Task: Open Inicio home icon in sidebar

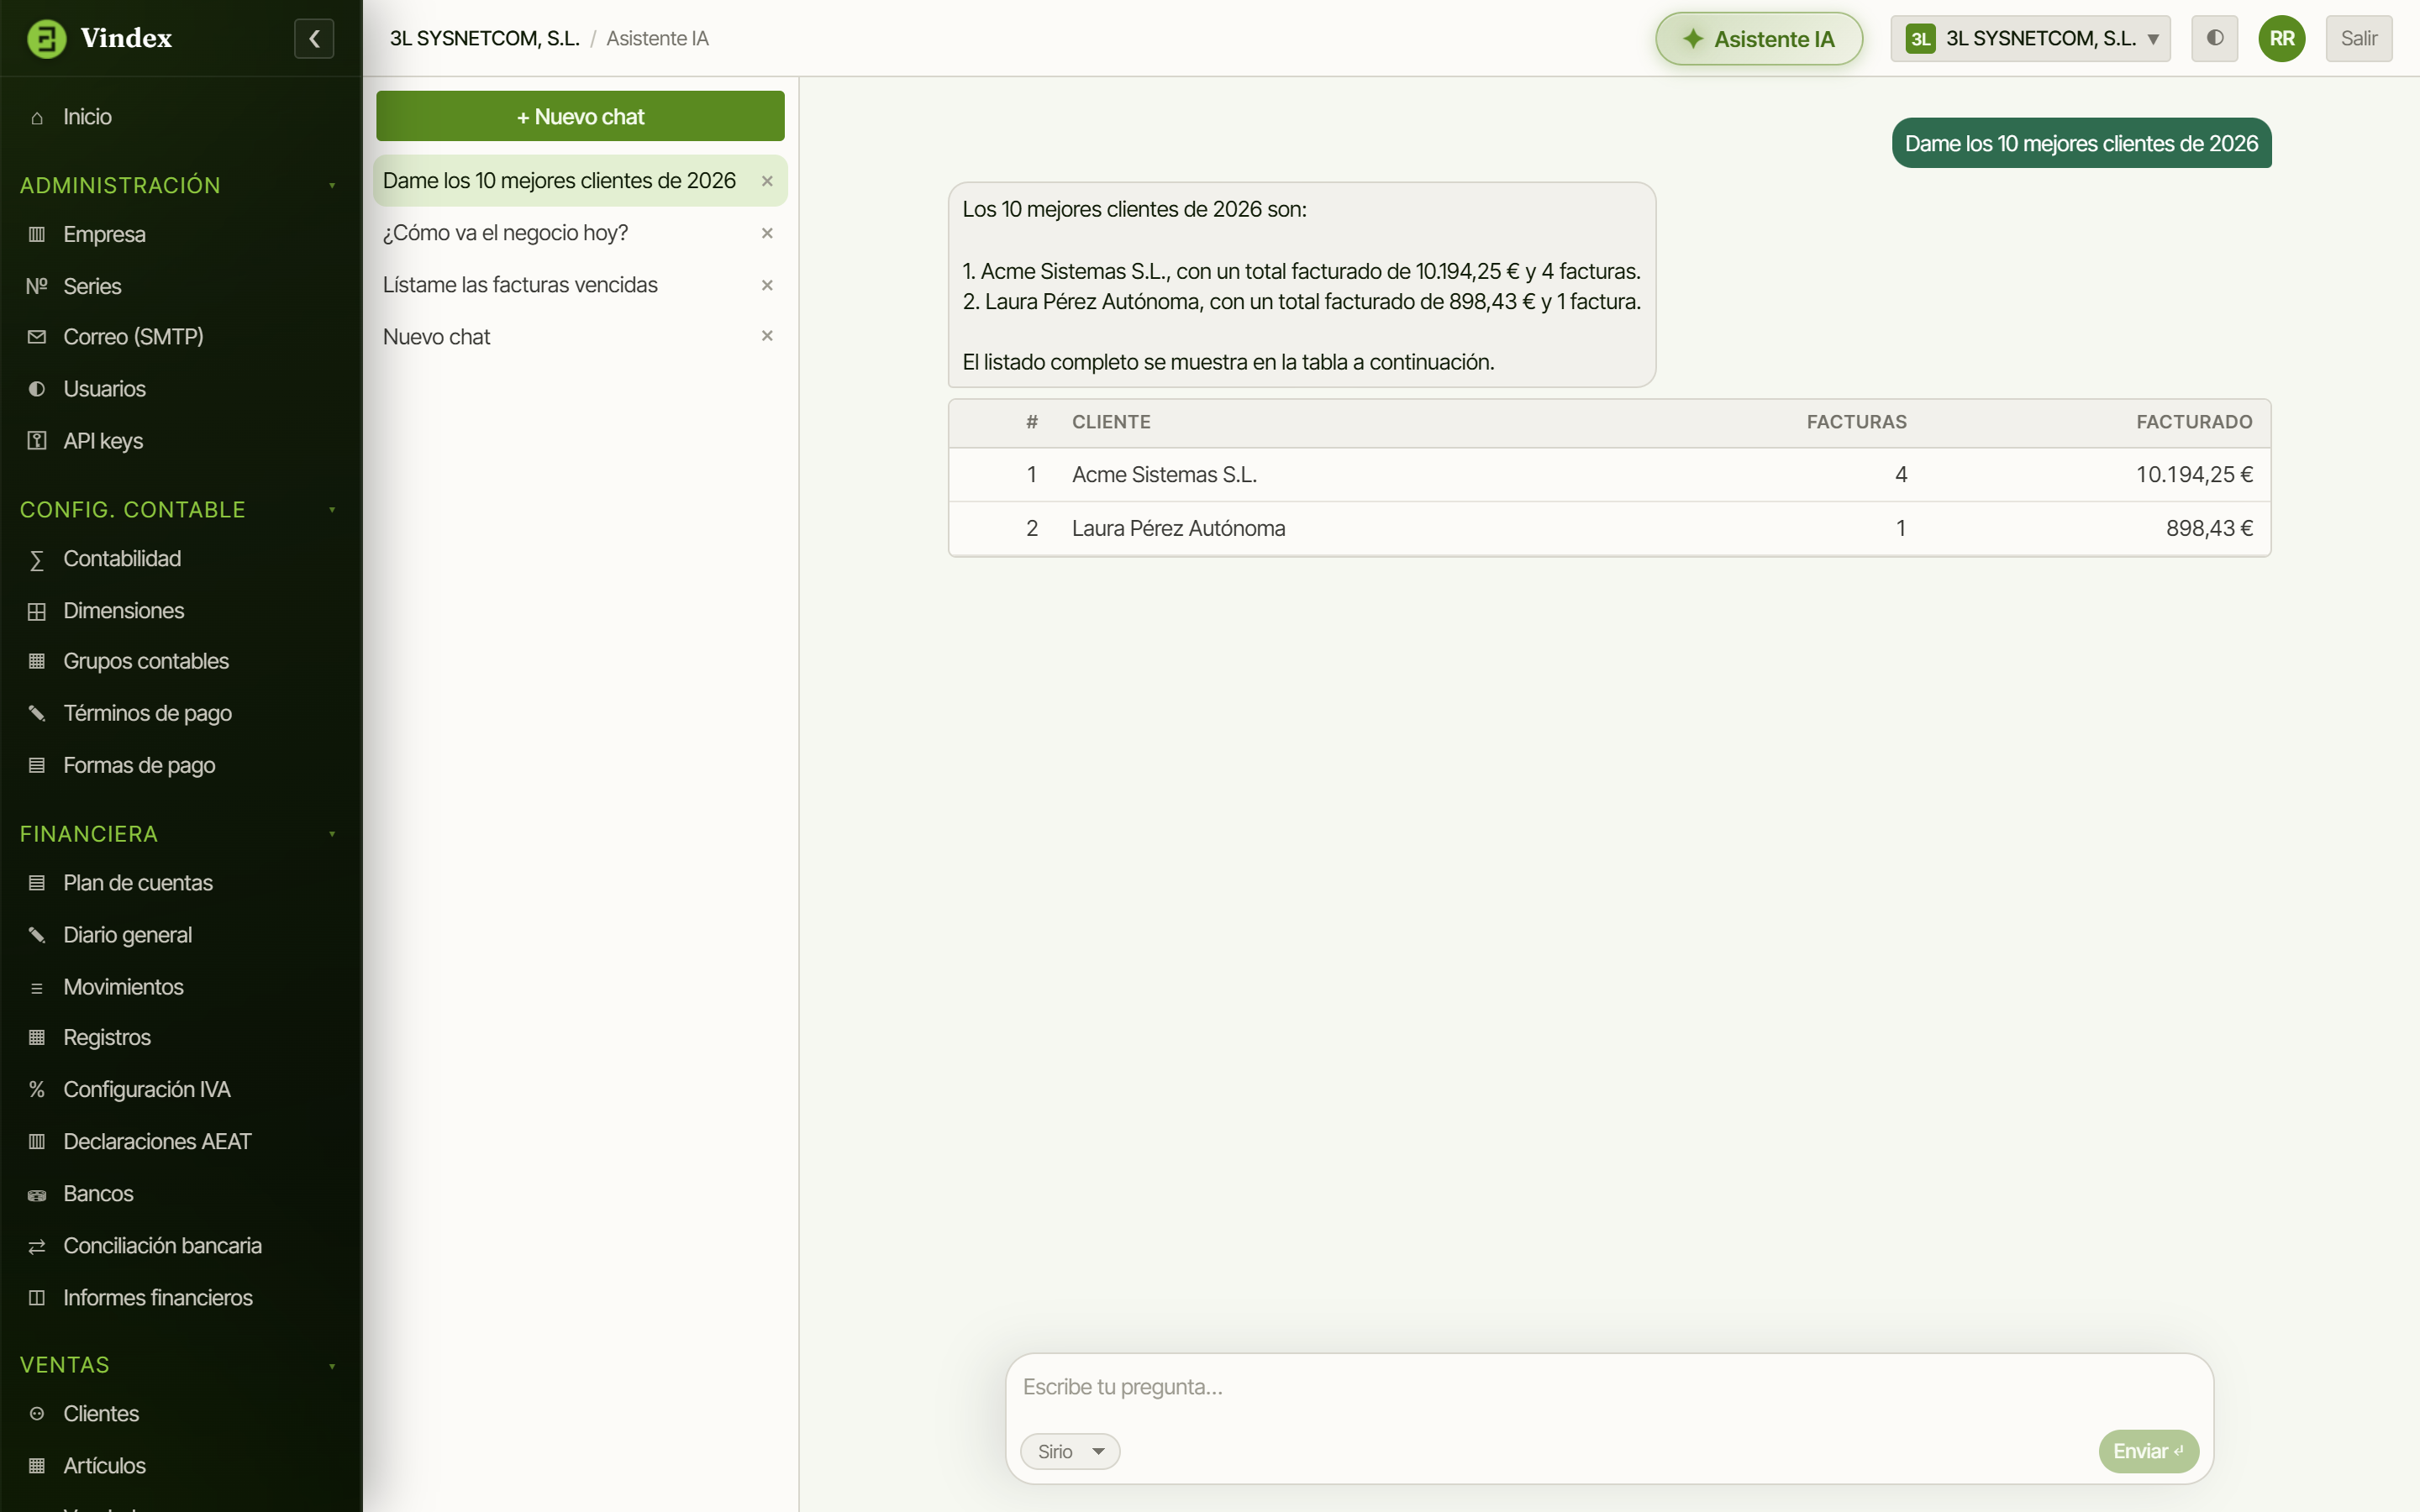Action: coord(37,117)
